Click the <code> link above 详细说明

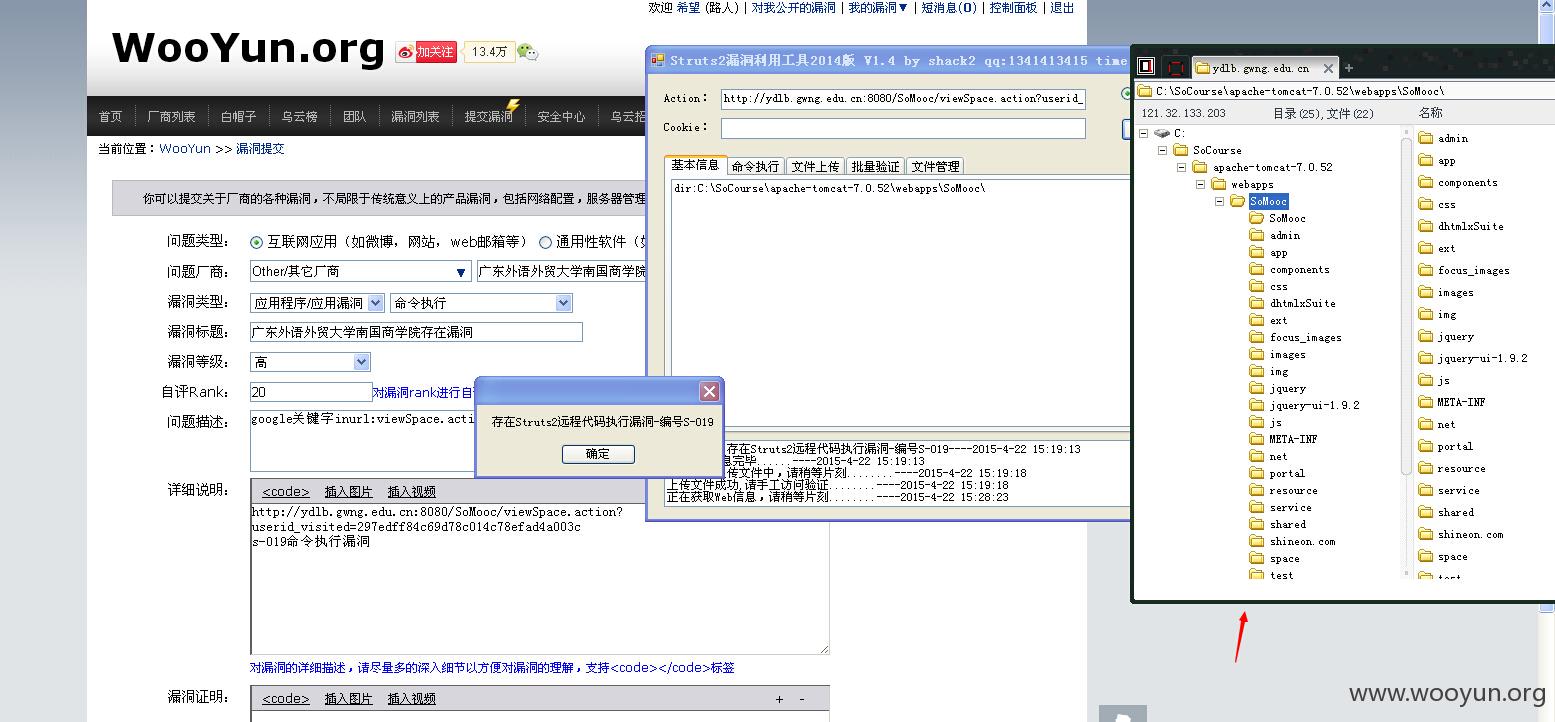click(x=286, y=492)
